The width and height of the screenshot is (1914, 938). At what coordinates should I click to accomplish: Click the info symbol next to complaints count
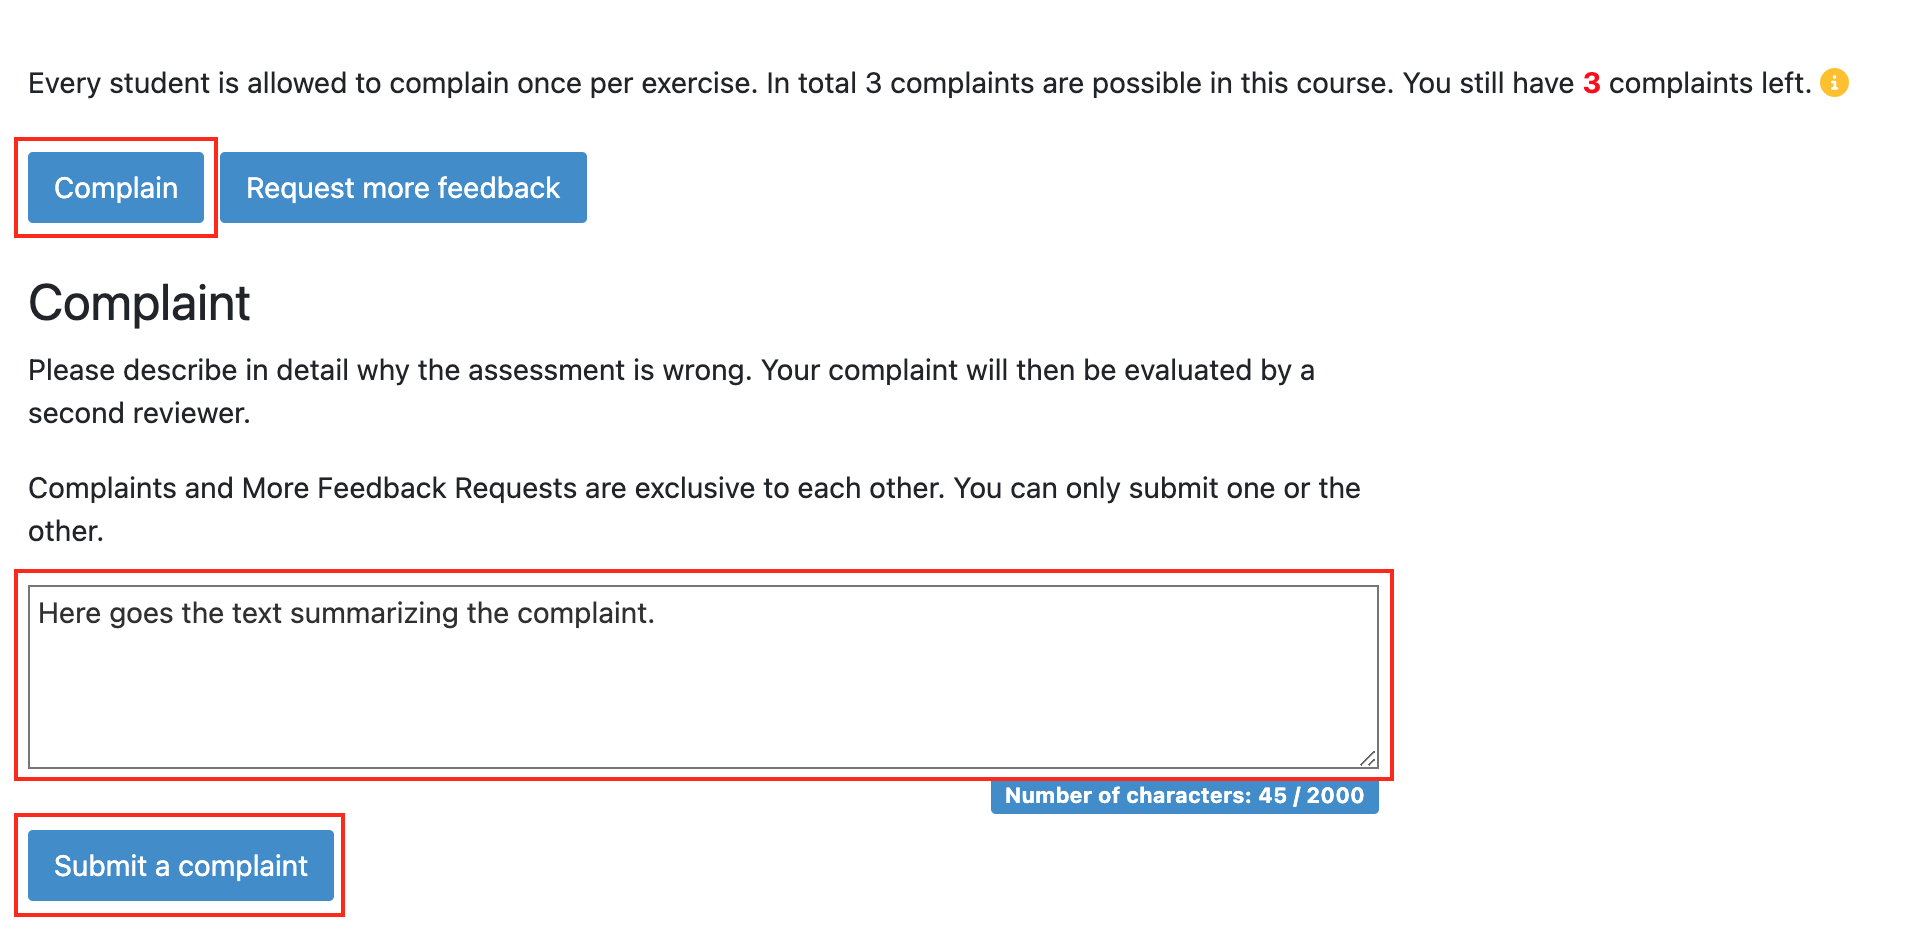pos(1836,83)
